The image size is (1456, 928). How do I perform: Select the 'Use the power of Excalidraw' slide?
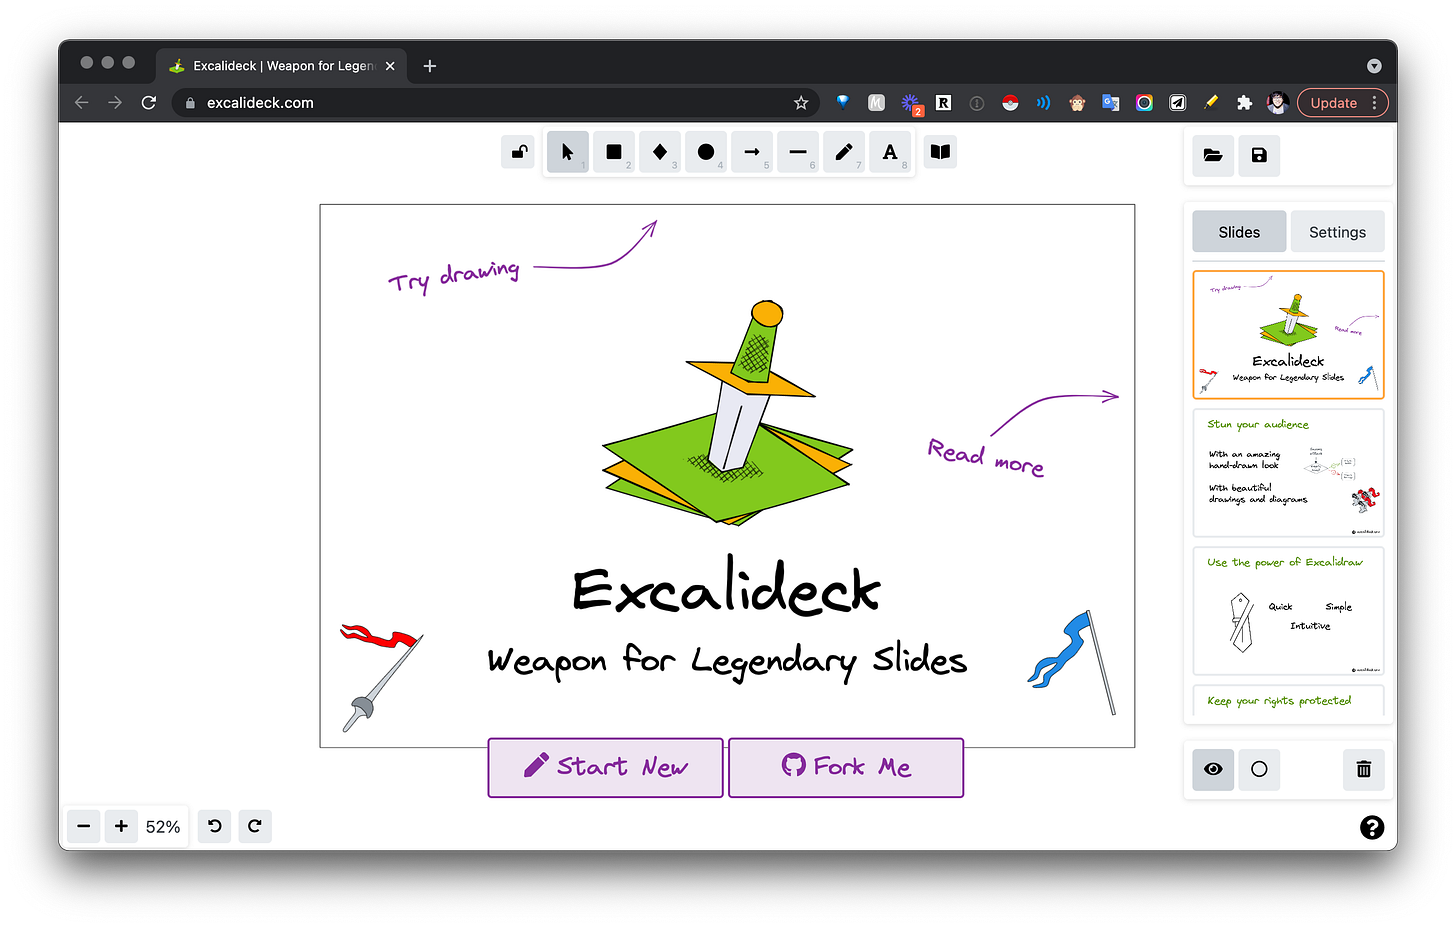click(1288, 611)
